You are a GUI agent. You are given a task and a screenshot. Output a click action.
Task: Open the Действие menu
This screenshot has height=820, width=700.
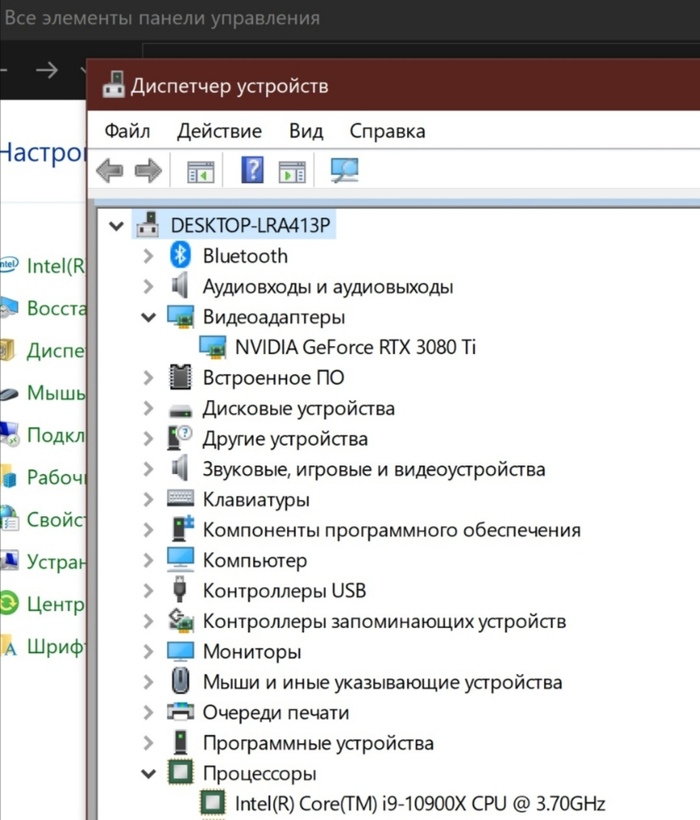click(x=219, y=131)
